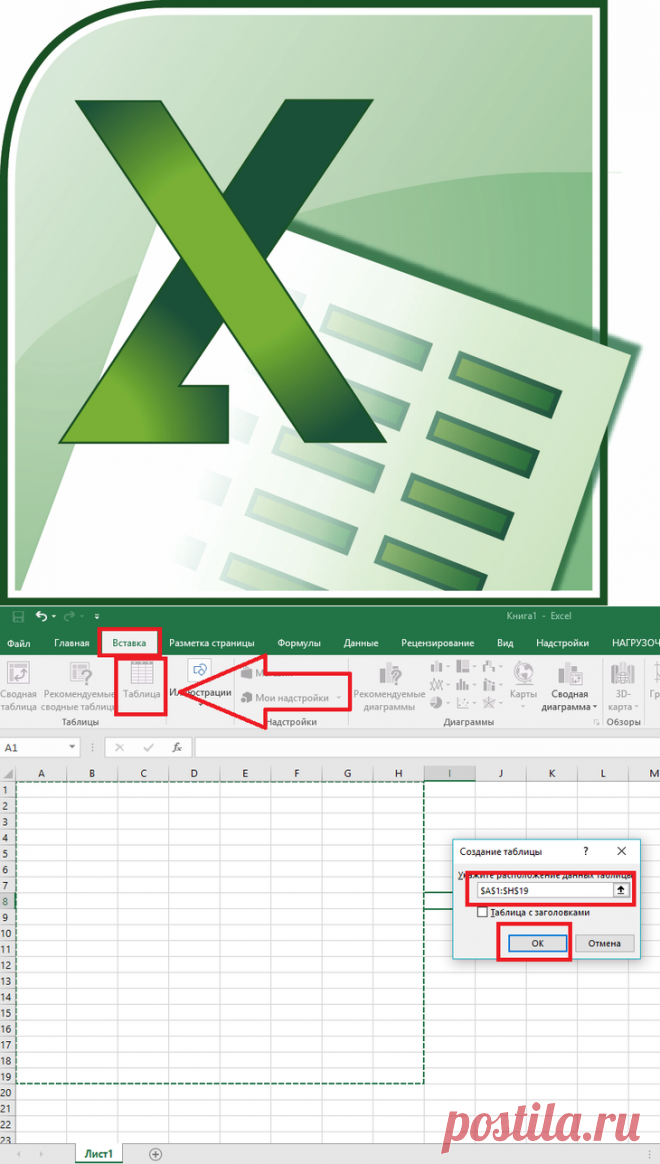660x1164 pixels.
Task: Confirm entry with the checkmark icon
Action: point(148,748)
